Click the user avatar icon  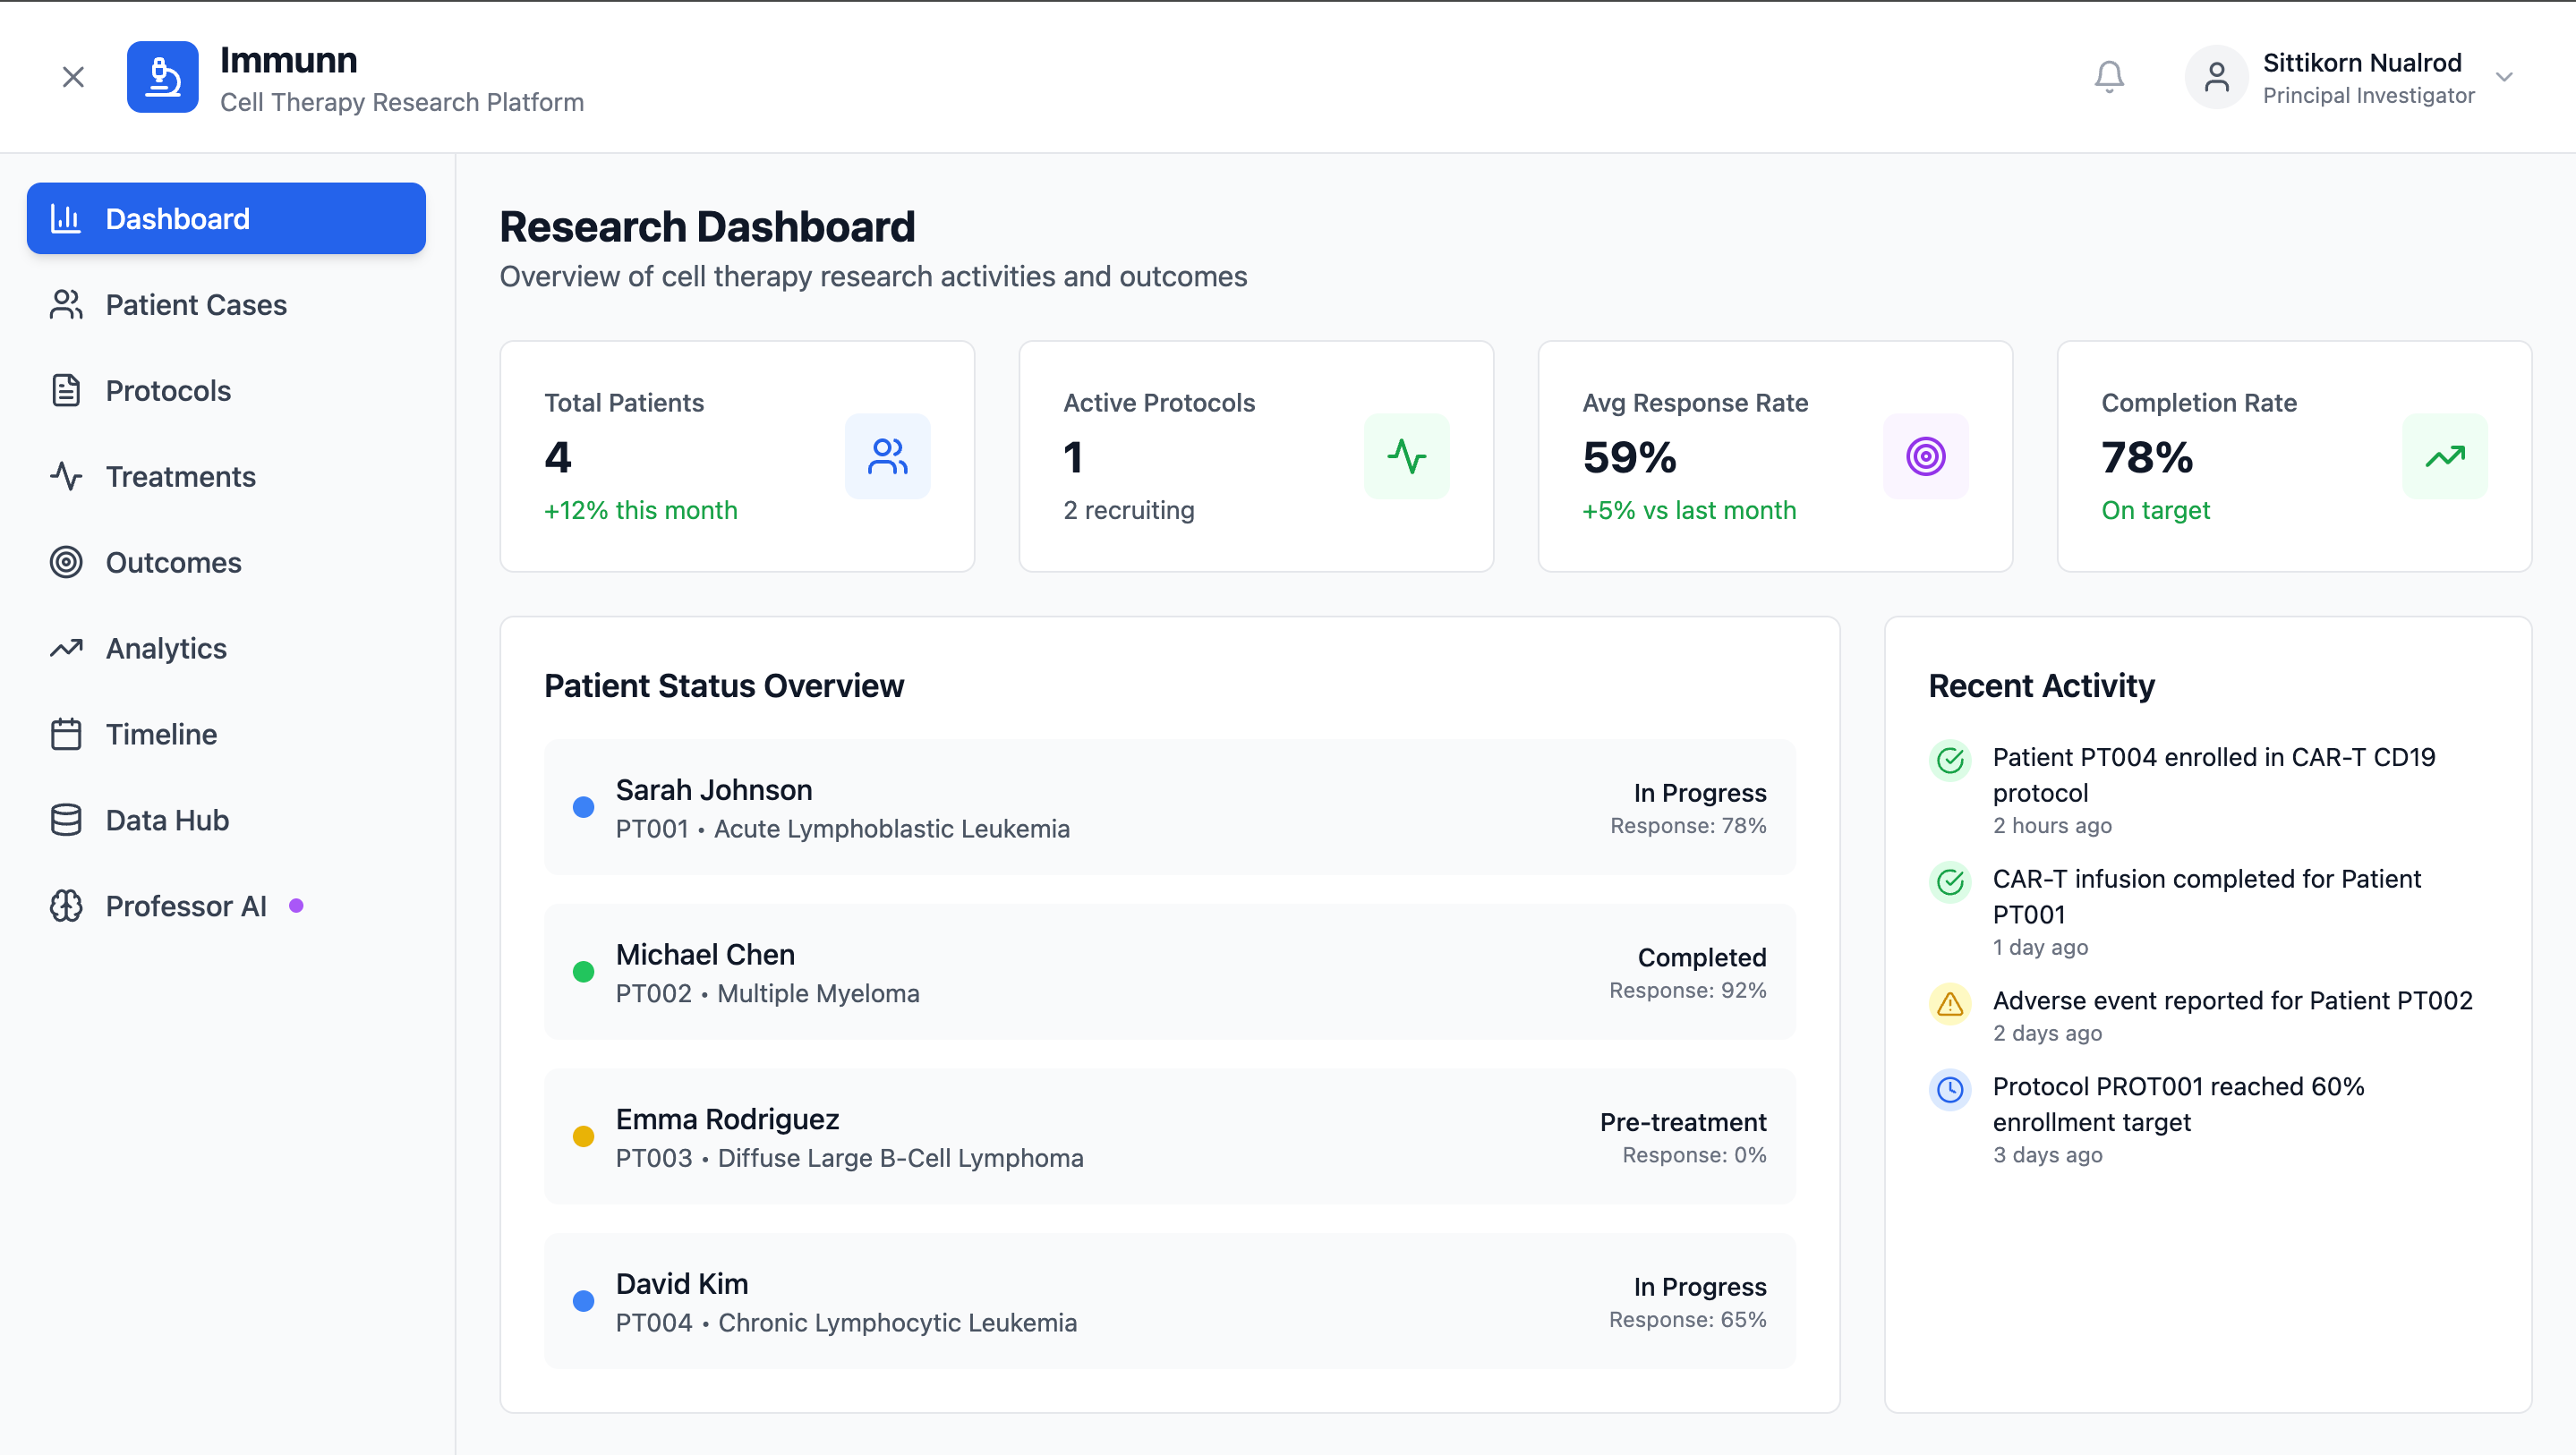coord(2216,77)
